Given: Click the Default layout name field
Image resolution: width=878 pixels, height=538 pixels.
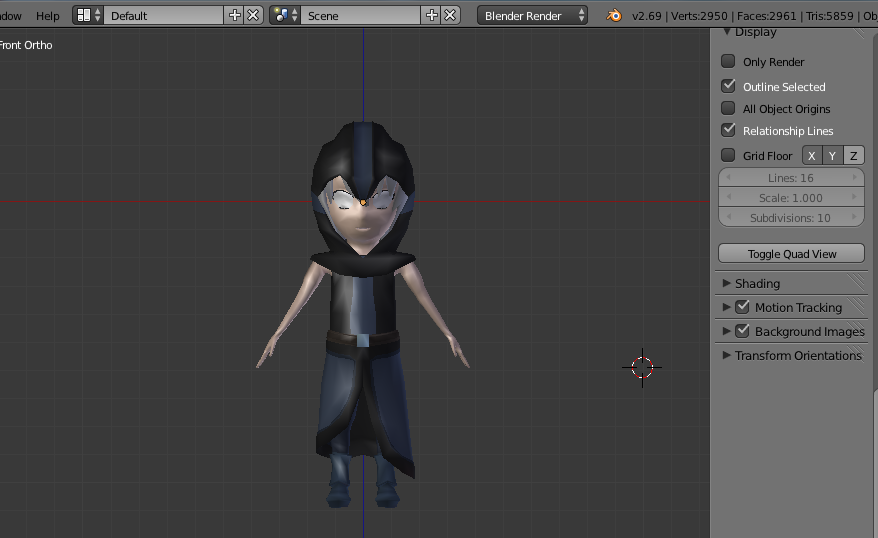Looking at the screenshot, I should 164,16.
